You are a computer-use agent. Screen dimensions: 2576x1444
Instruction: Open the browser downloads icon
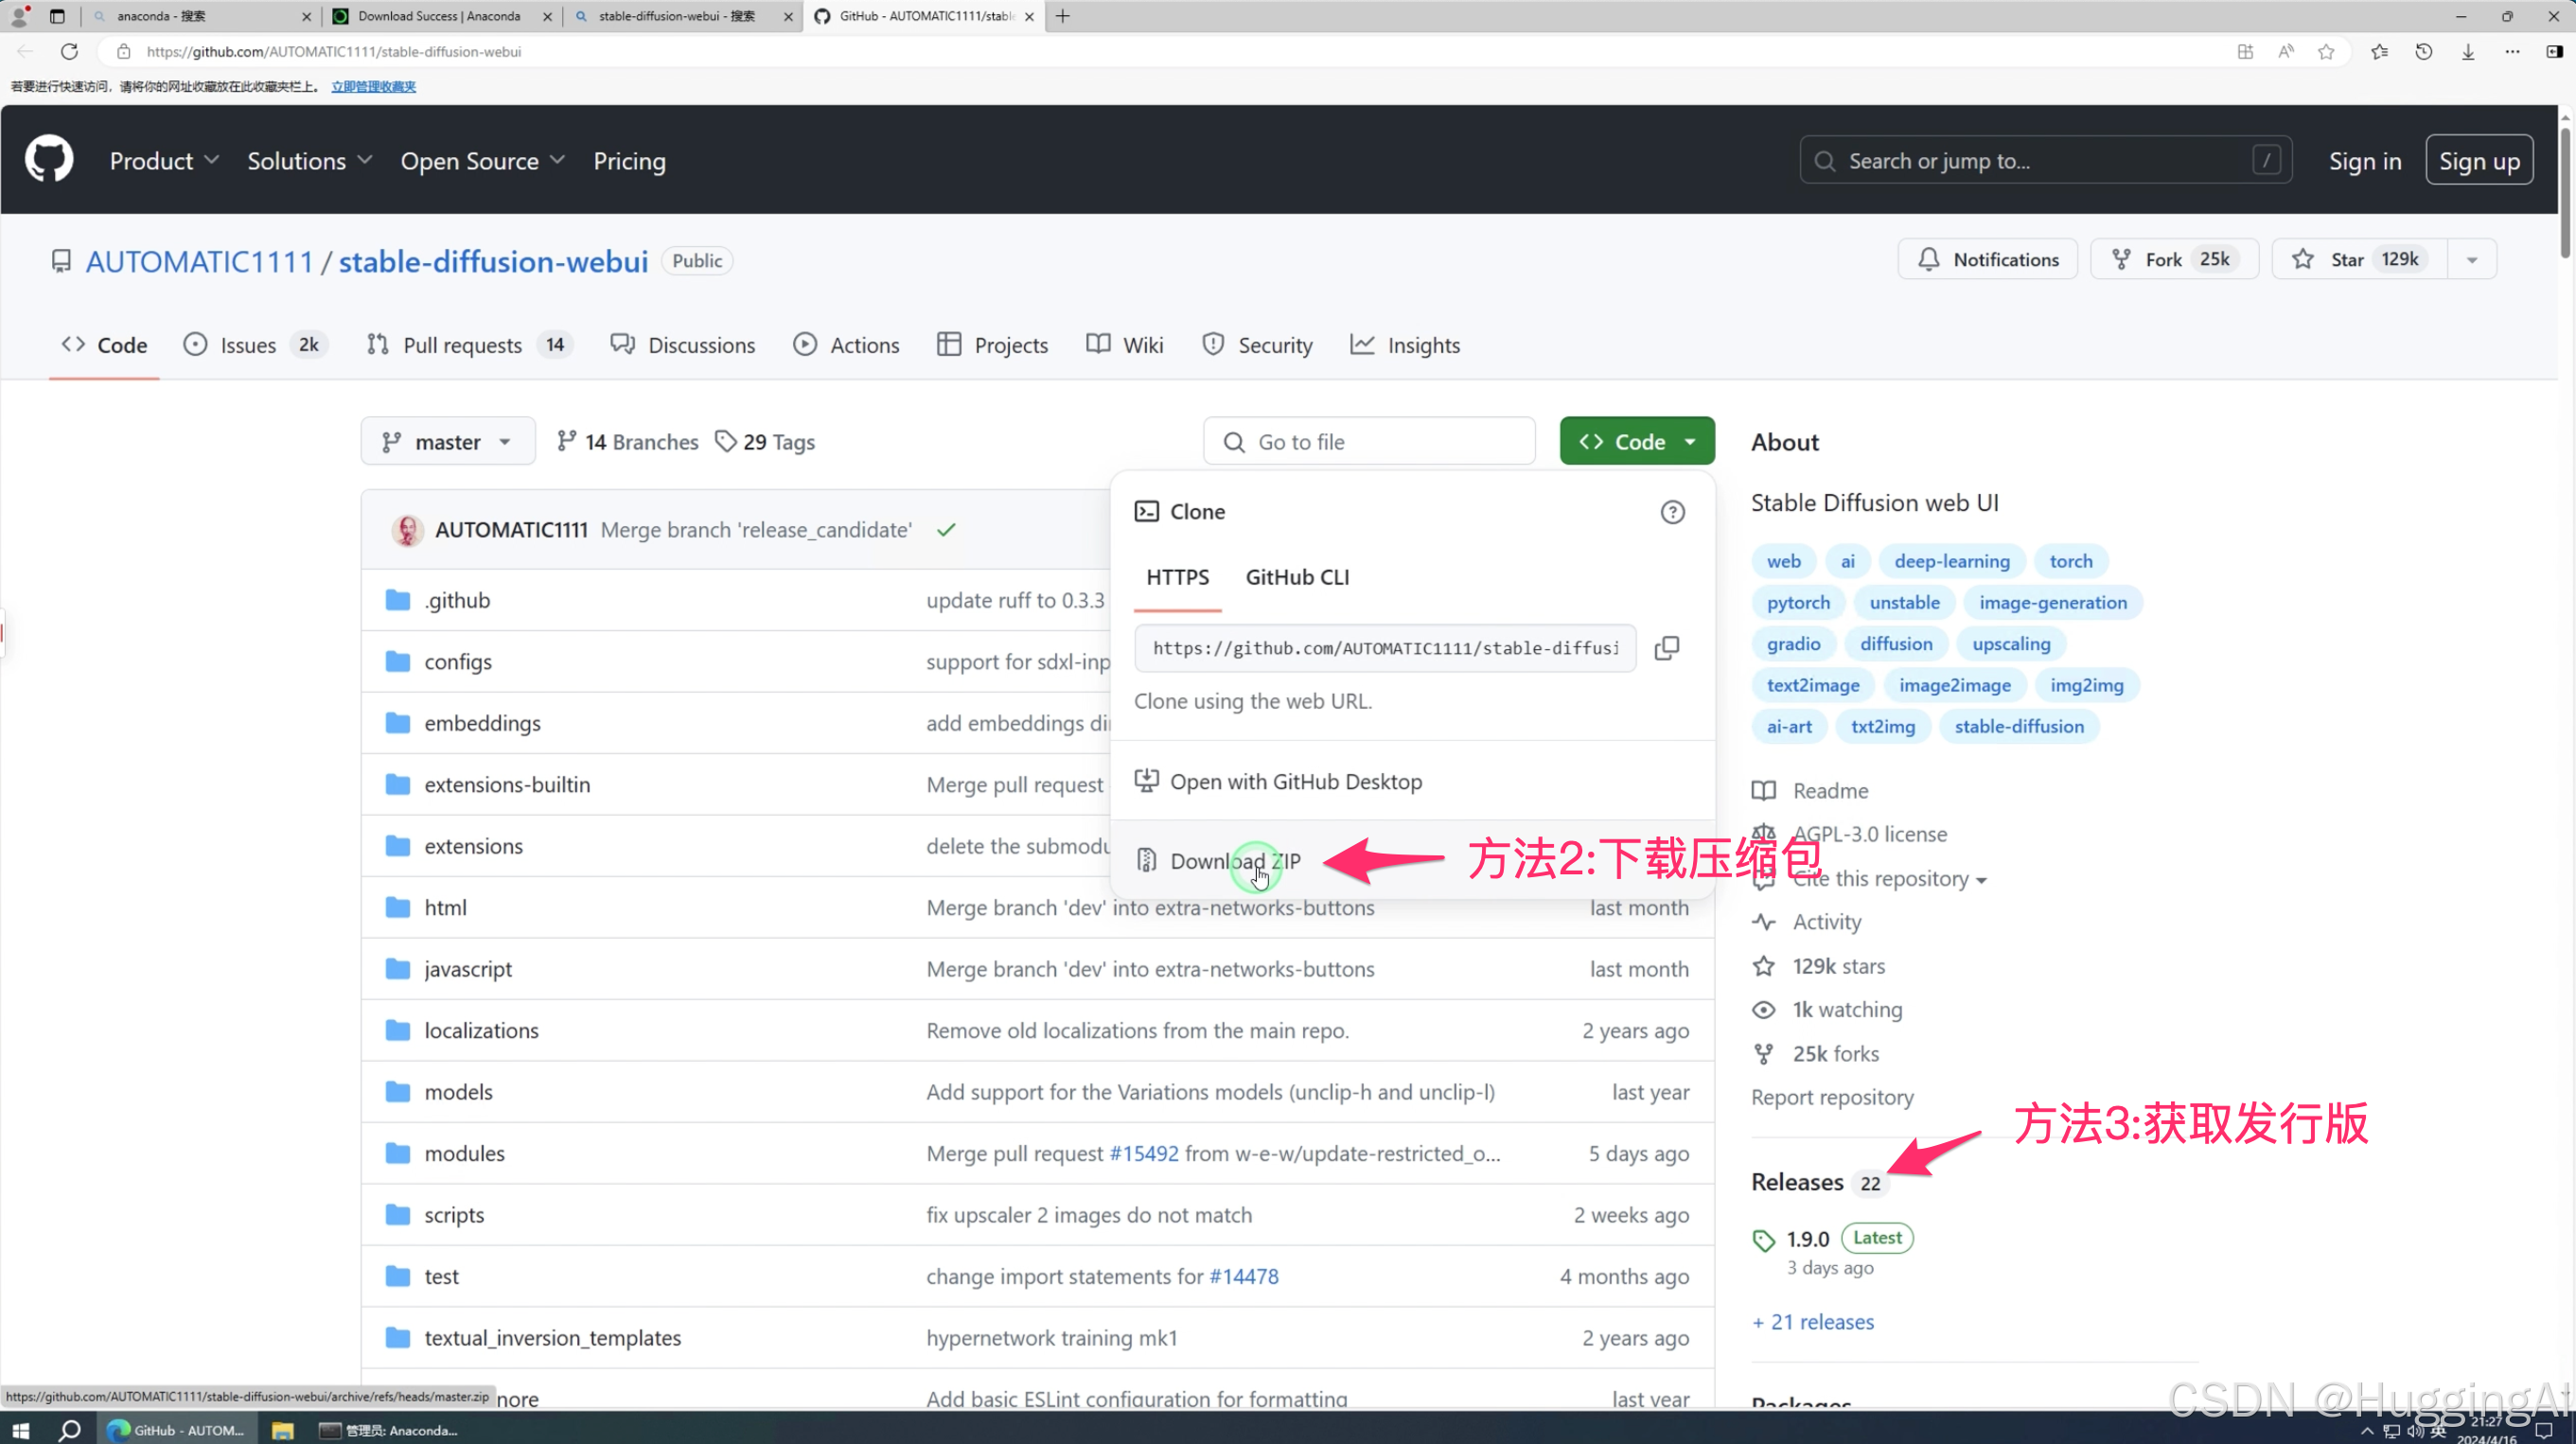pyautogui.click(x=2468, y=51)
